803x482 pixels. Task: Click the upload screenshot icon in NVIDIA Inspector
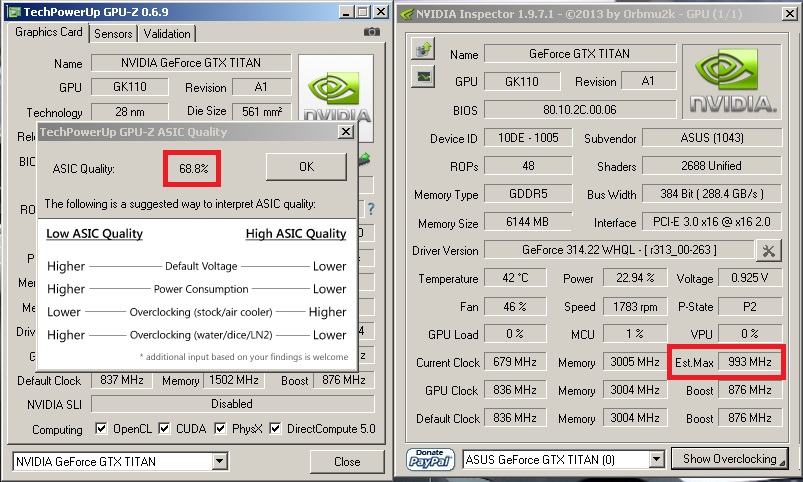click(423, 49)
